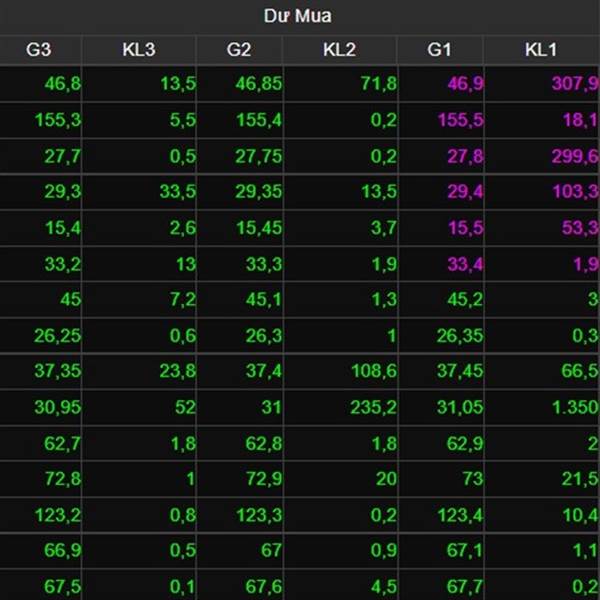
Task: Select the G2 price 27,75
Action: 259,156
